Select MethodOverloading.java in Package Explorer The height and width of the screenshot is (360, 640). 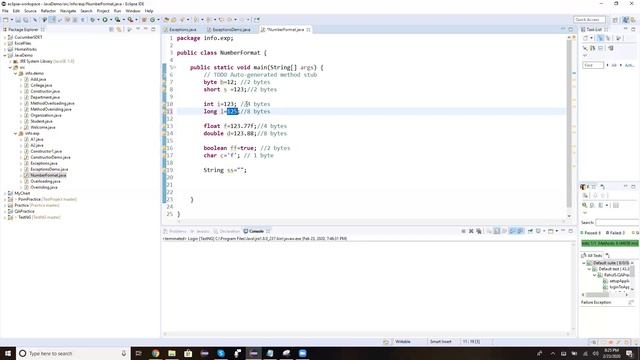pyautogui.click(x=52, y=103)
